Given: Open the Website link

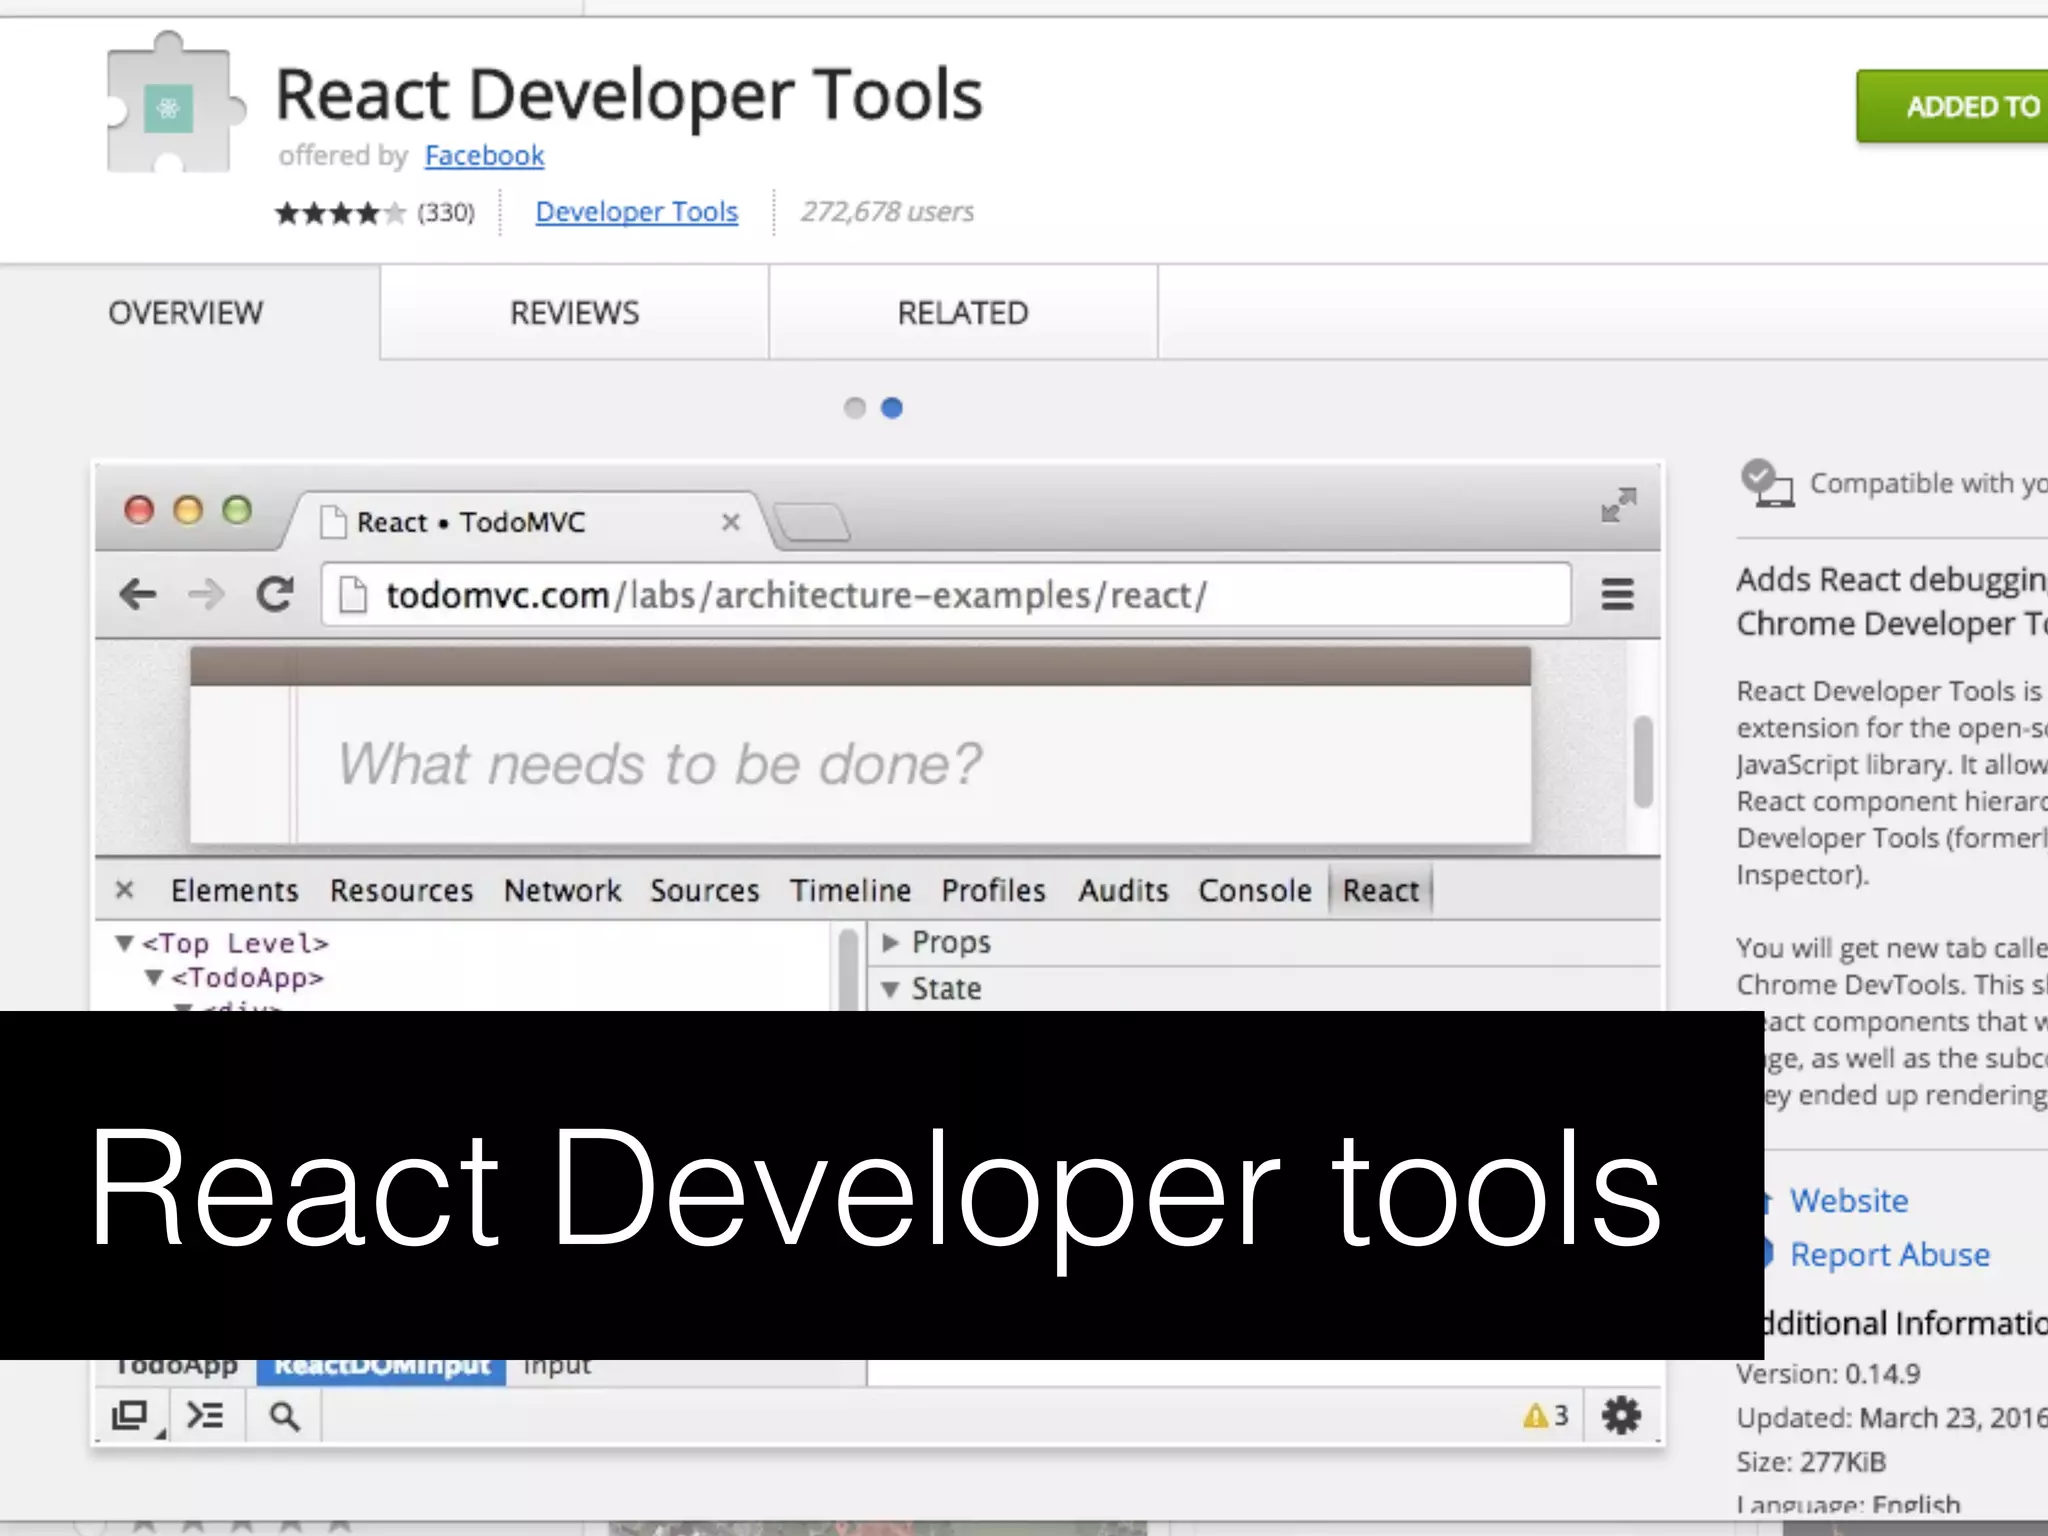Looking at the screenshot, I should [1848, 1200].
